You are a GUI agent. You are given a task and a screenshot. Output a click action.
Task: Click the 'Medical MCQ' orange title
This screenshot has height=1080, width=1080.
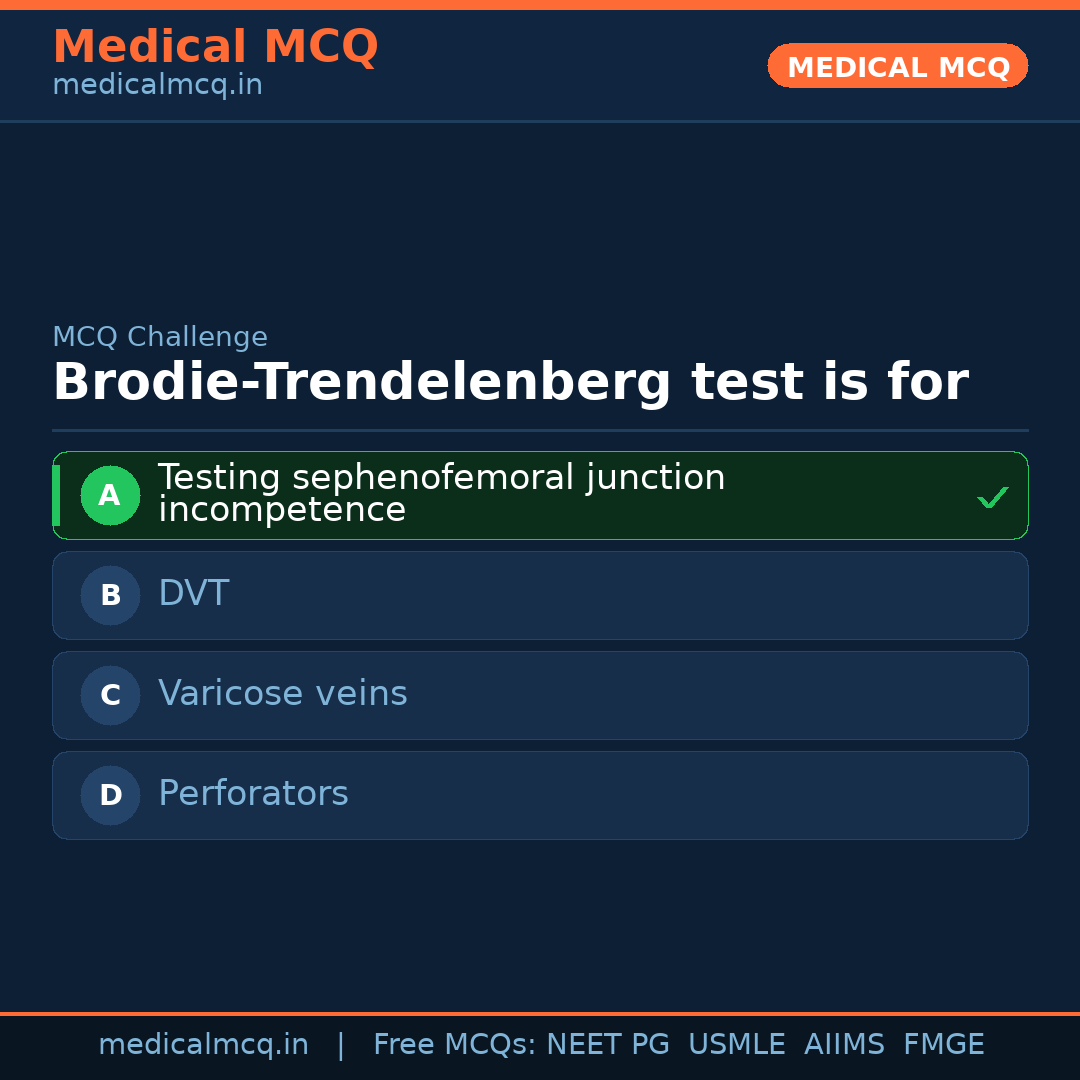215,47
